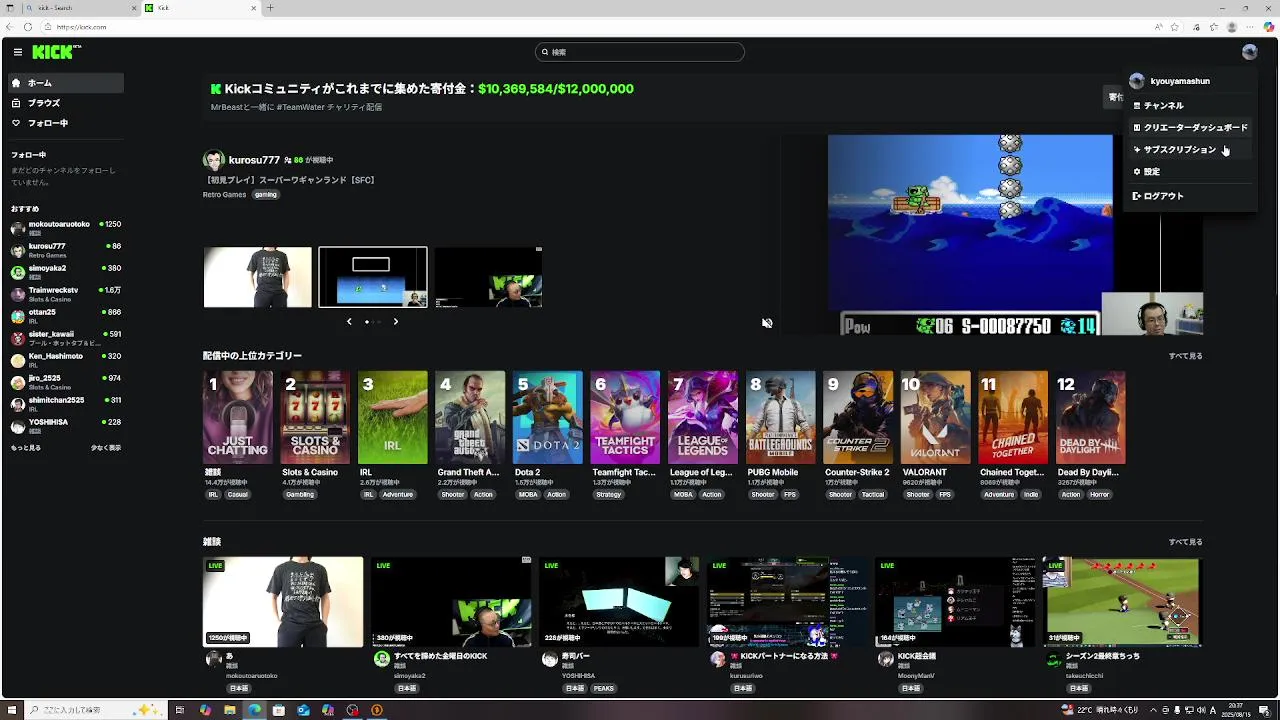Viewport: 1280px width, 720px height.
Task: Open File Explorer from the taskbar
Action: [x=229, y=710]
